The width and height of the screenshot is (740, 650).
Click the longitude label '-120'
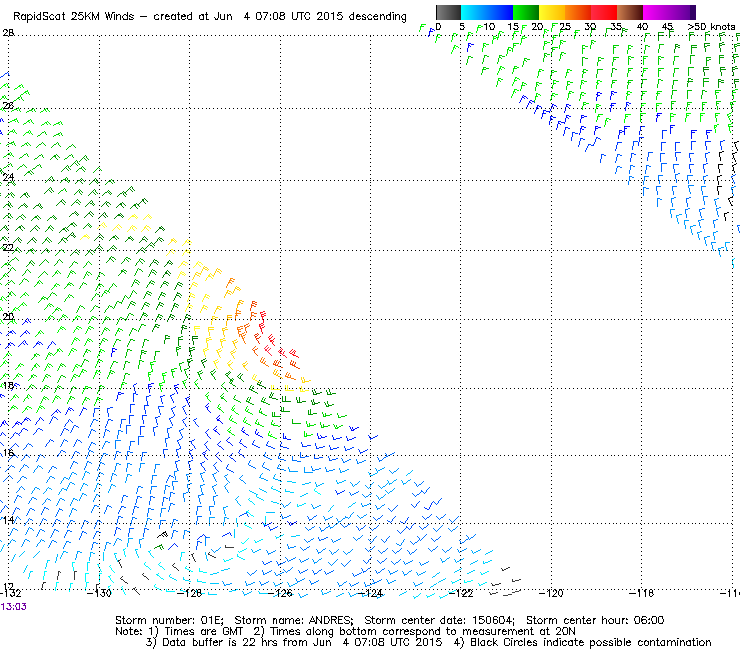pos(551,593)
